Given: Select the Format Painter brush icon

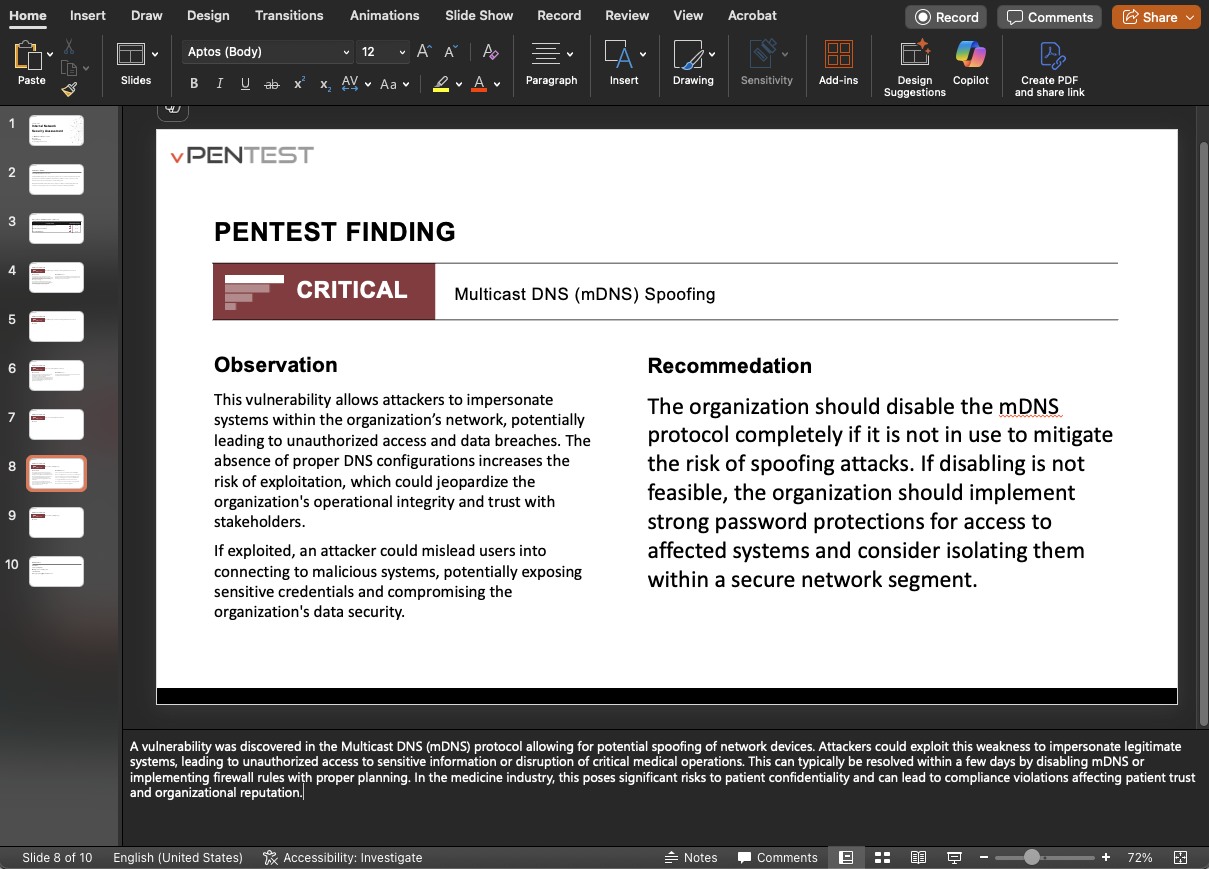Looking at the screenshot, I should click(x=69, y=89).
